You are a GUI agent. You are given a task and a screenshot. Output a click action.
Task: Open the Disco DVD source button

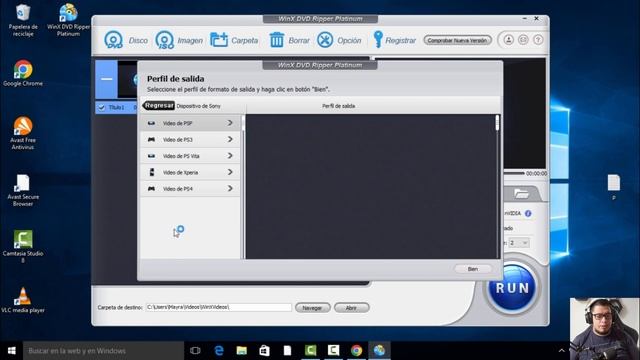126,40
